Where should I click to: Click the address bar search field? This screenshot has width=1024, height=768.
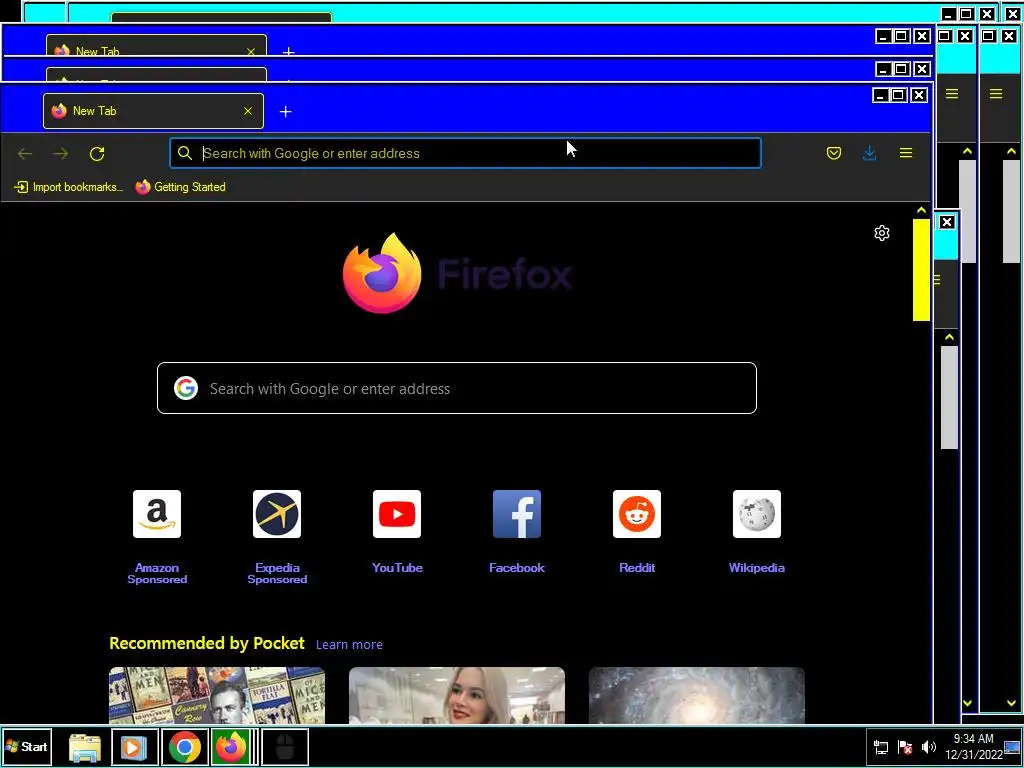(x=465, y=153)
